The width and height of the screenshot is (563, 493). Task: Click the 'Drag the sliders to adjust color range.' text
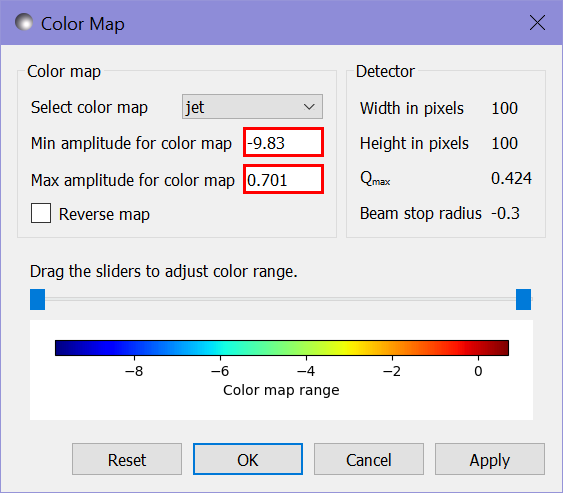(164, 271)
